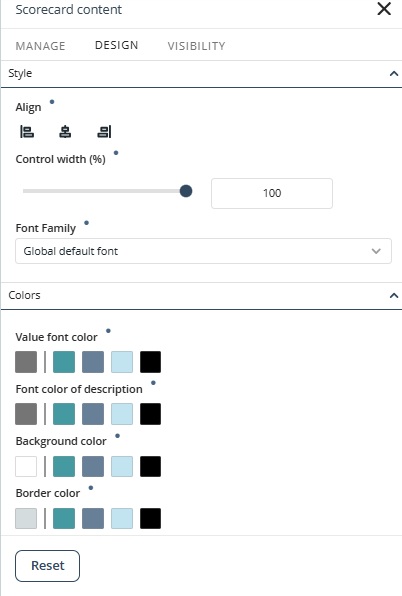Click the dot indicator next to Value font color
This screenshot has width=402, height=596.
coord(108,331)
